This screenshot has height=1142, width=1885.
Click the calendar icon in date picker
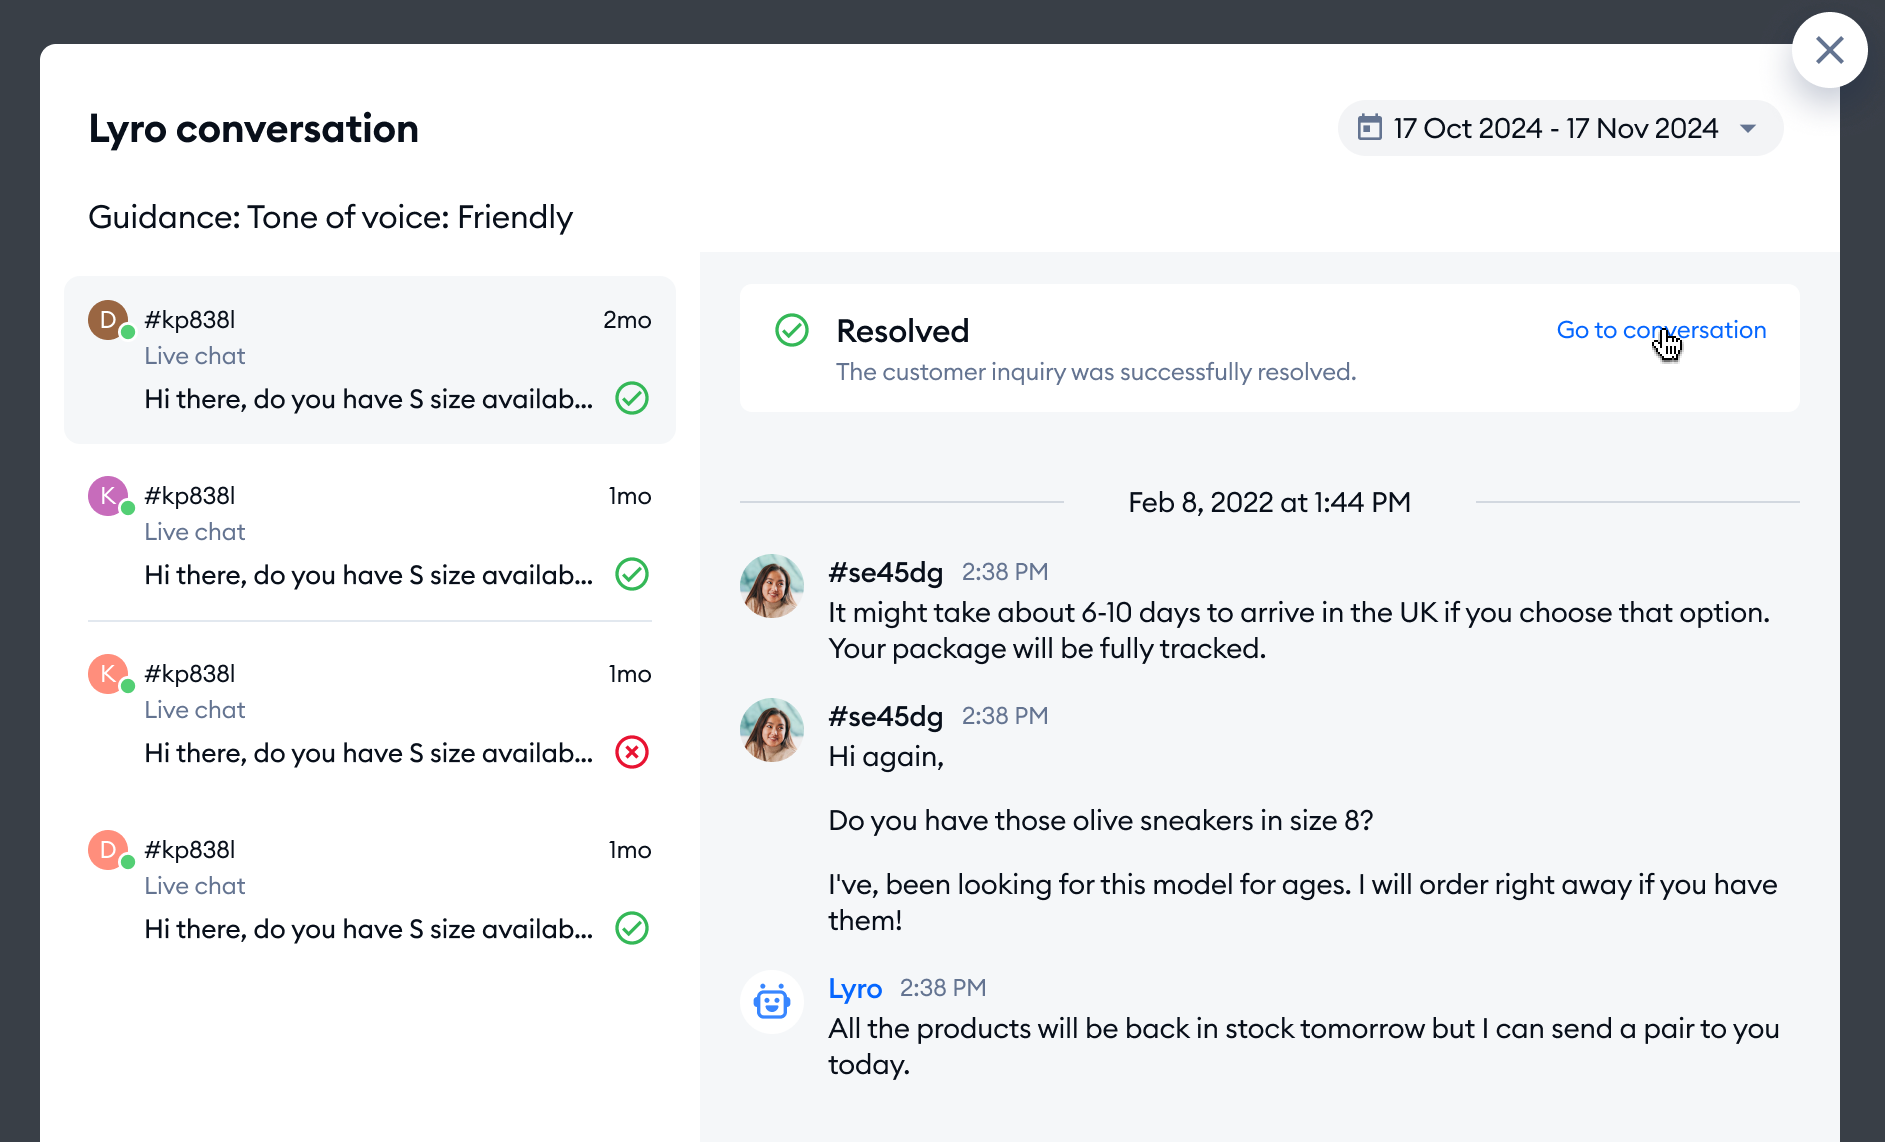click(1369, 128)
